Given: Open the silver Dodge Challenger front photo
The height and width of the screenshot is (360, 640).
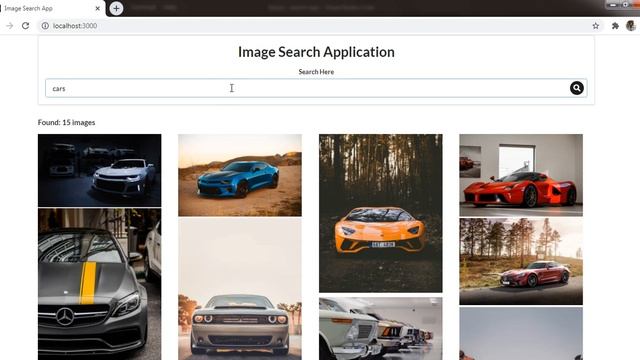Looking at the screenshot, I should coord(240,289).
